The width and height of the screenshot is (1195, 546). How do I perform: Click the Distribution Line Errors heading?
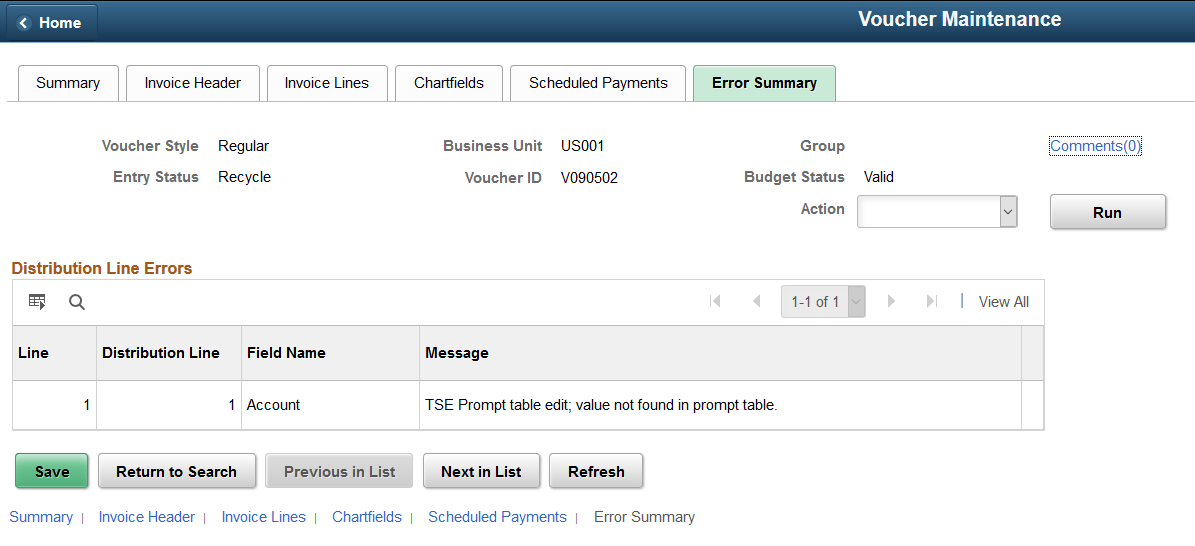click(x=102, y=268)
